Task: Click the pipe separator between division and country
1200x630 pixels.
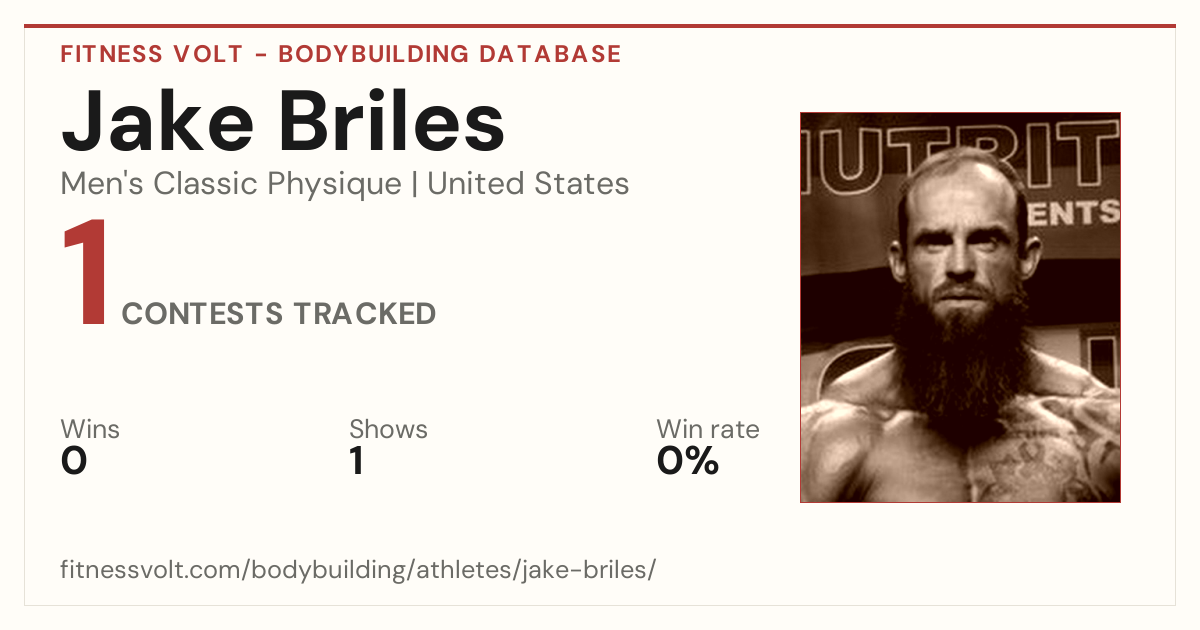Action: pyautogui.click(x=415, y=184)
